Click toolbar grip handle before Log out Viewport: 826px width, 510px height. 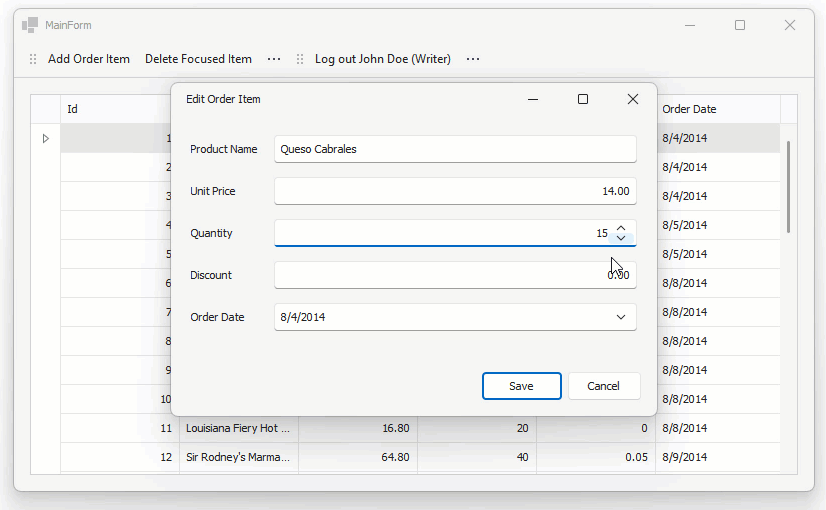(300, 59)
